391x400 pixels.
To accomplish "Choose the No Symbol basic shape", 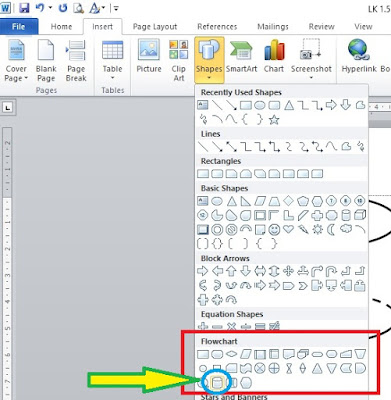I will click(x=231, y=230).
